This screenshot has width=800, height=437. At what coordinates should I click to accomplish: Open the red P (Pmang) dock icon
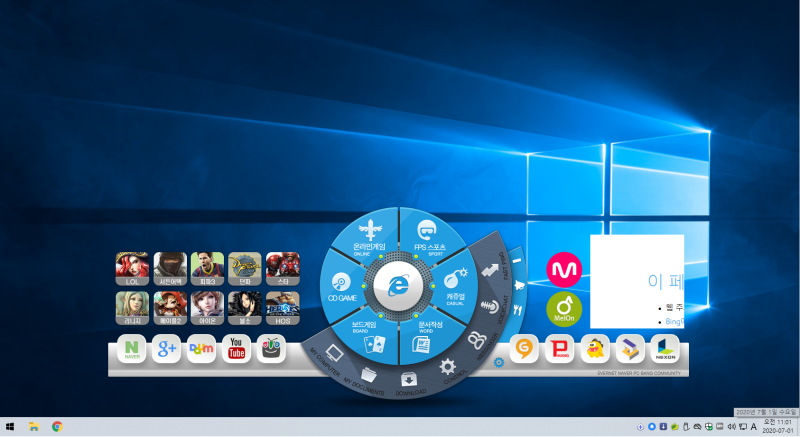[560, 349]
